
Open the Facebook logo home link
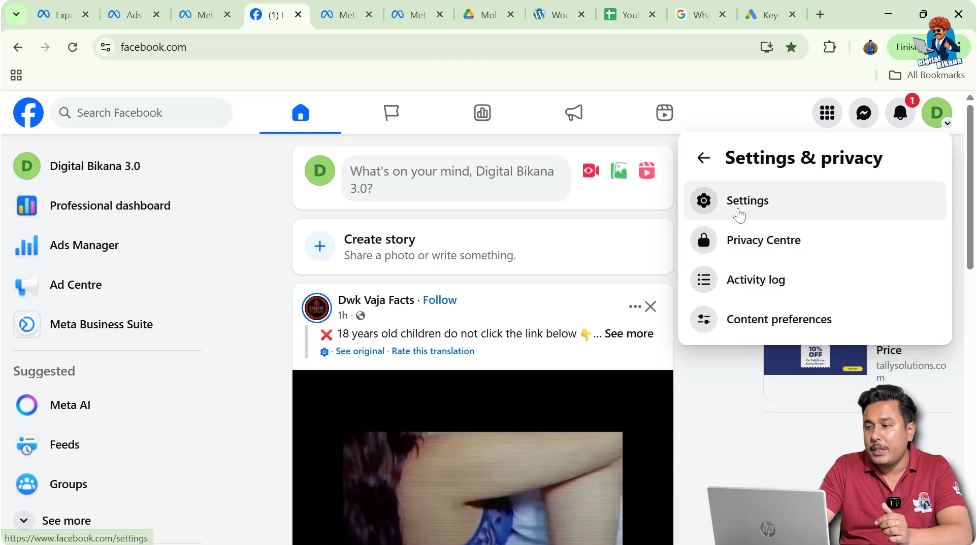click(x=29, y=113)
